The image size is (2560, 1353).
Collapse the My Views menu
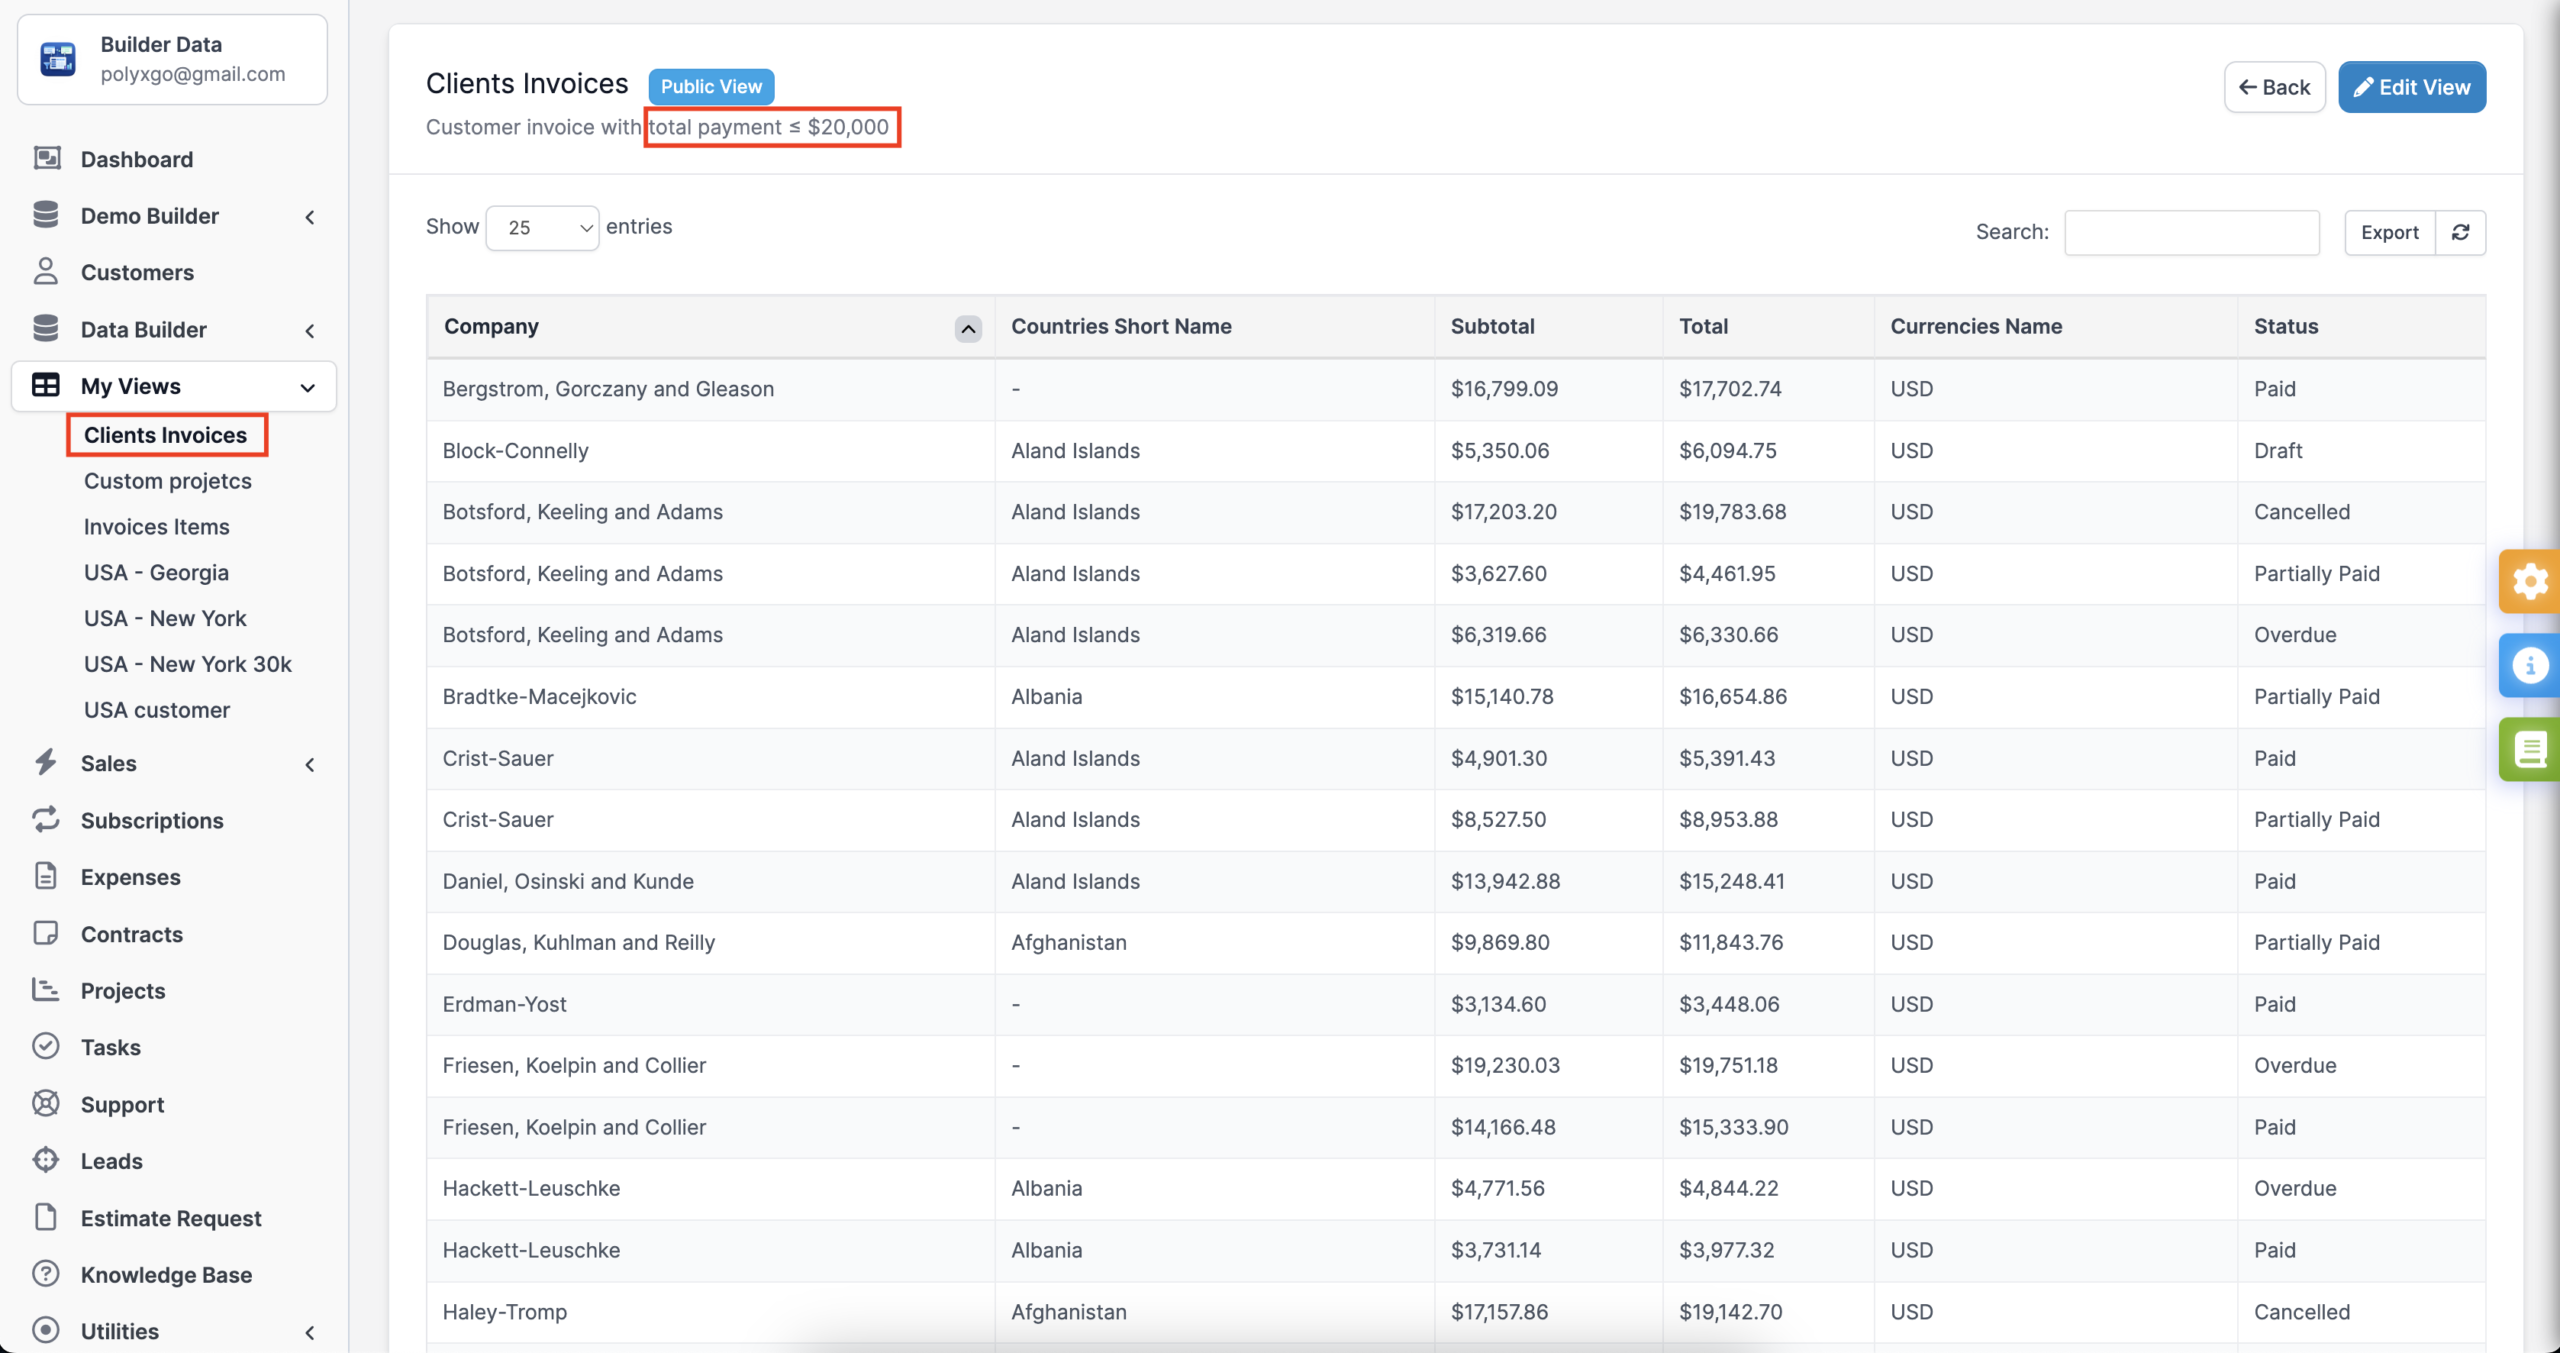308,387
